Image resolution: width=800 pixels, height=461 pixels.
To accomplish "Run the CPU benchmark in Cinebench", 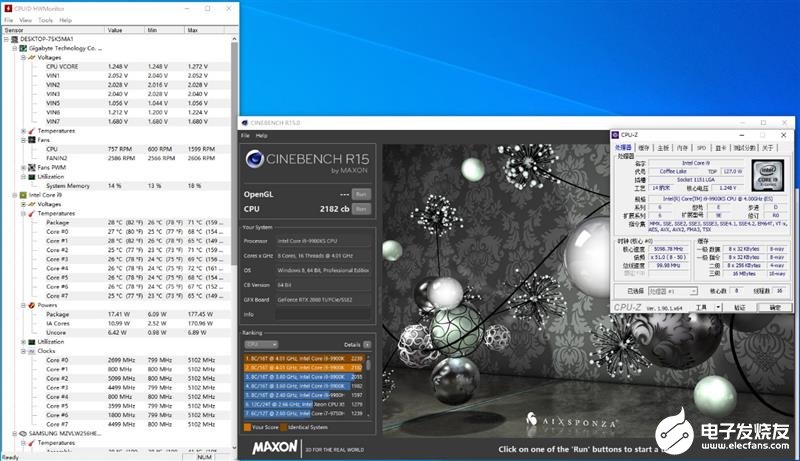I will (361, 209).
